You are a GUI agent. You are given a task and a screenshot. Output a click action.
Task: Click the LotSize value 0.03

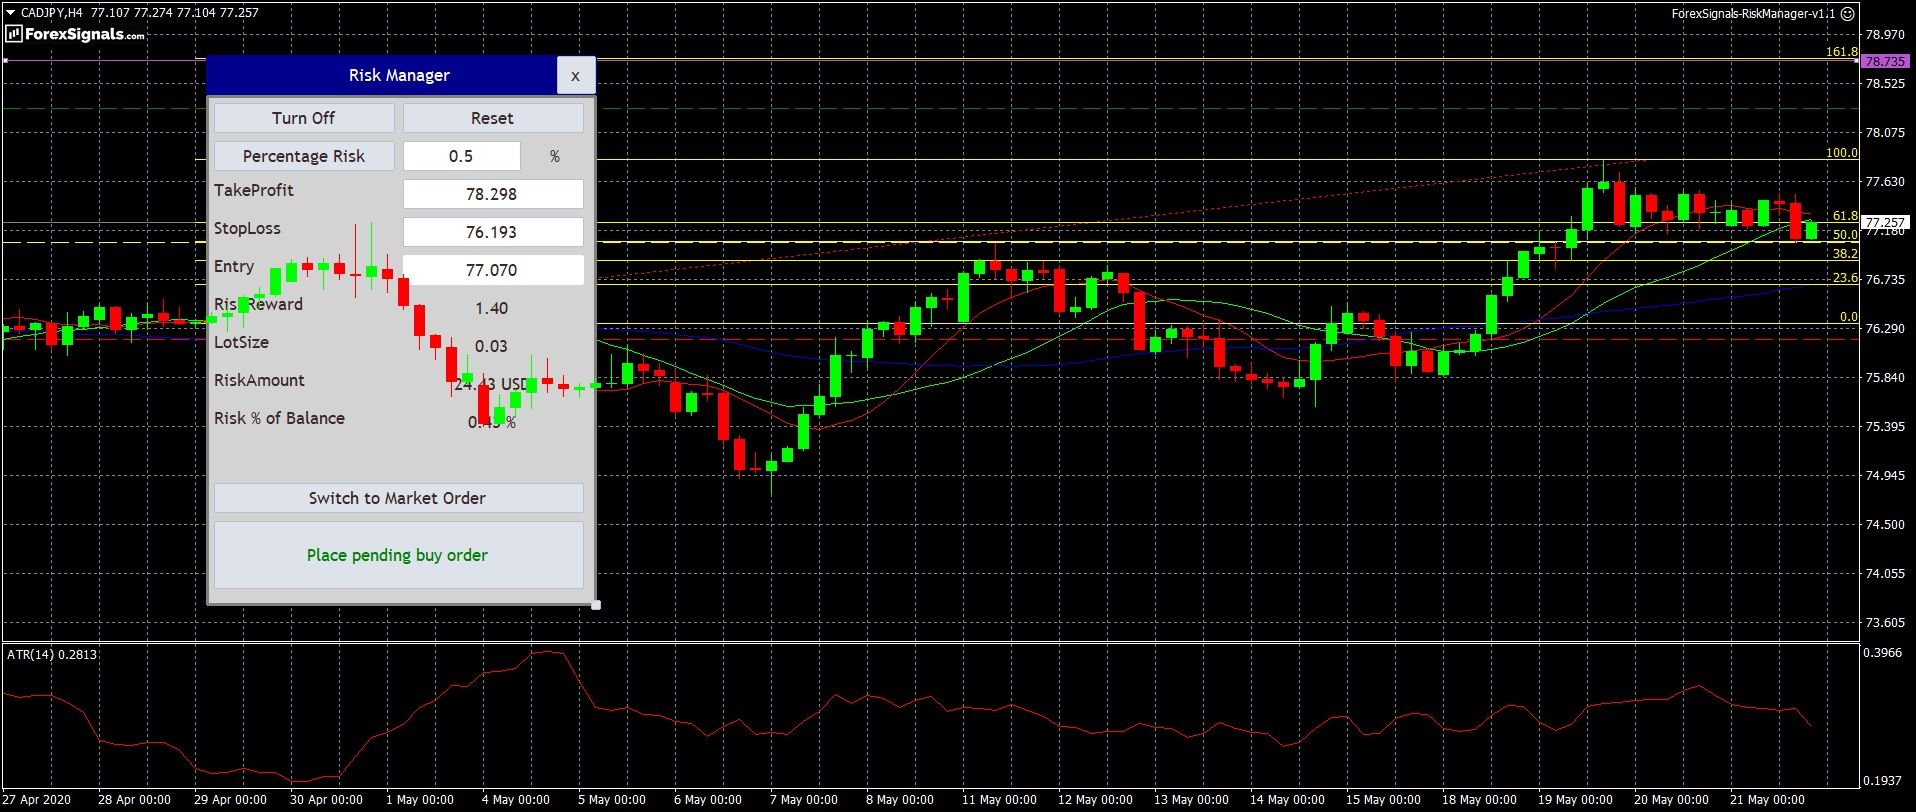492,346
